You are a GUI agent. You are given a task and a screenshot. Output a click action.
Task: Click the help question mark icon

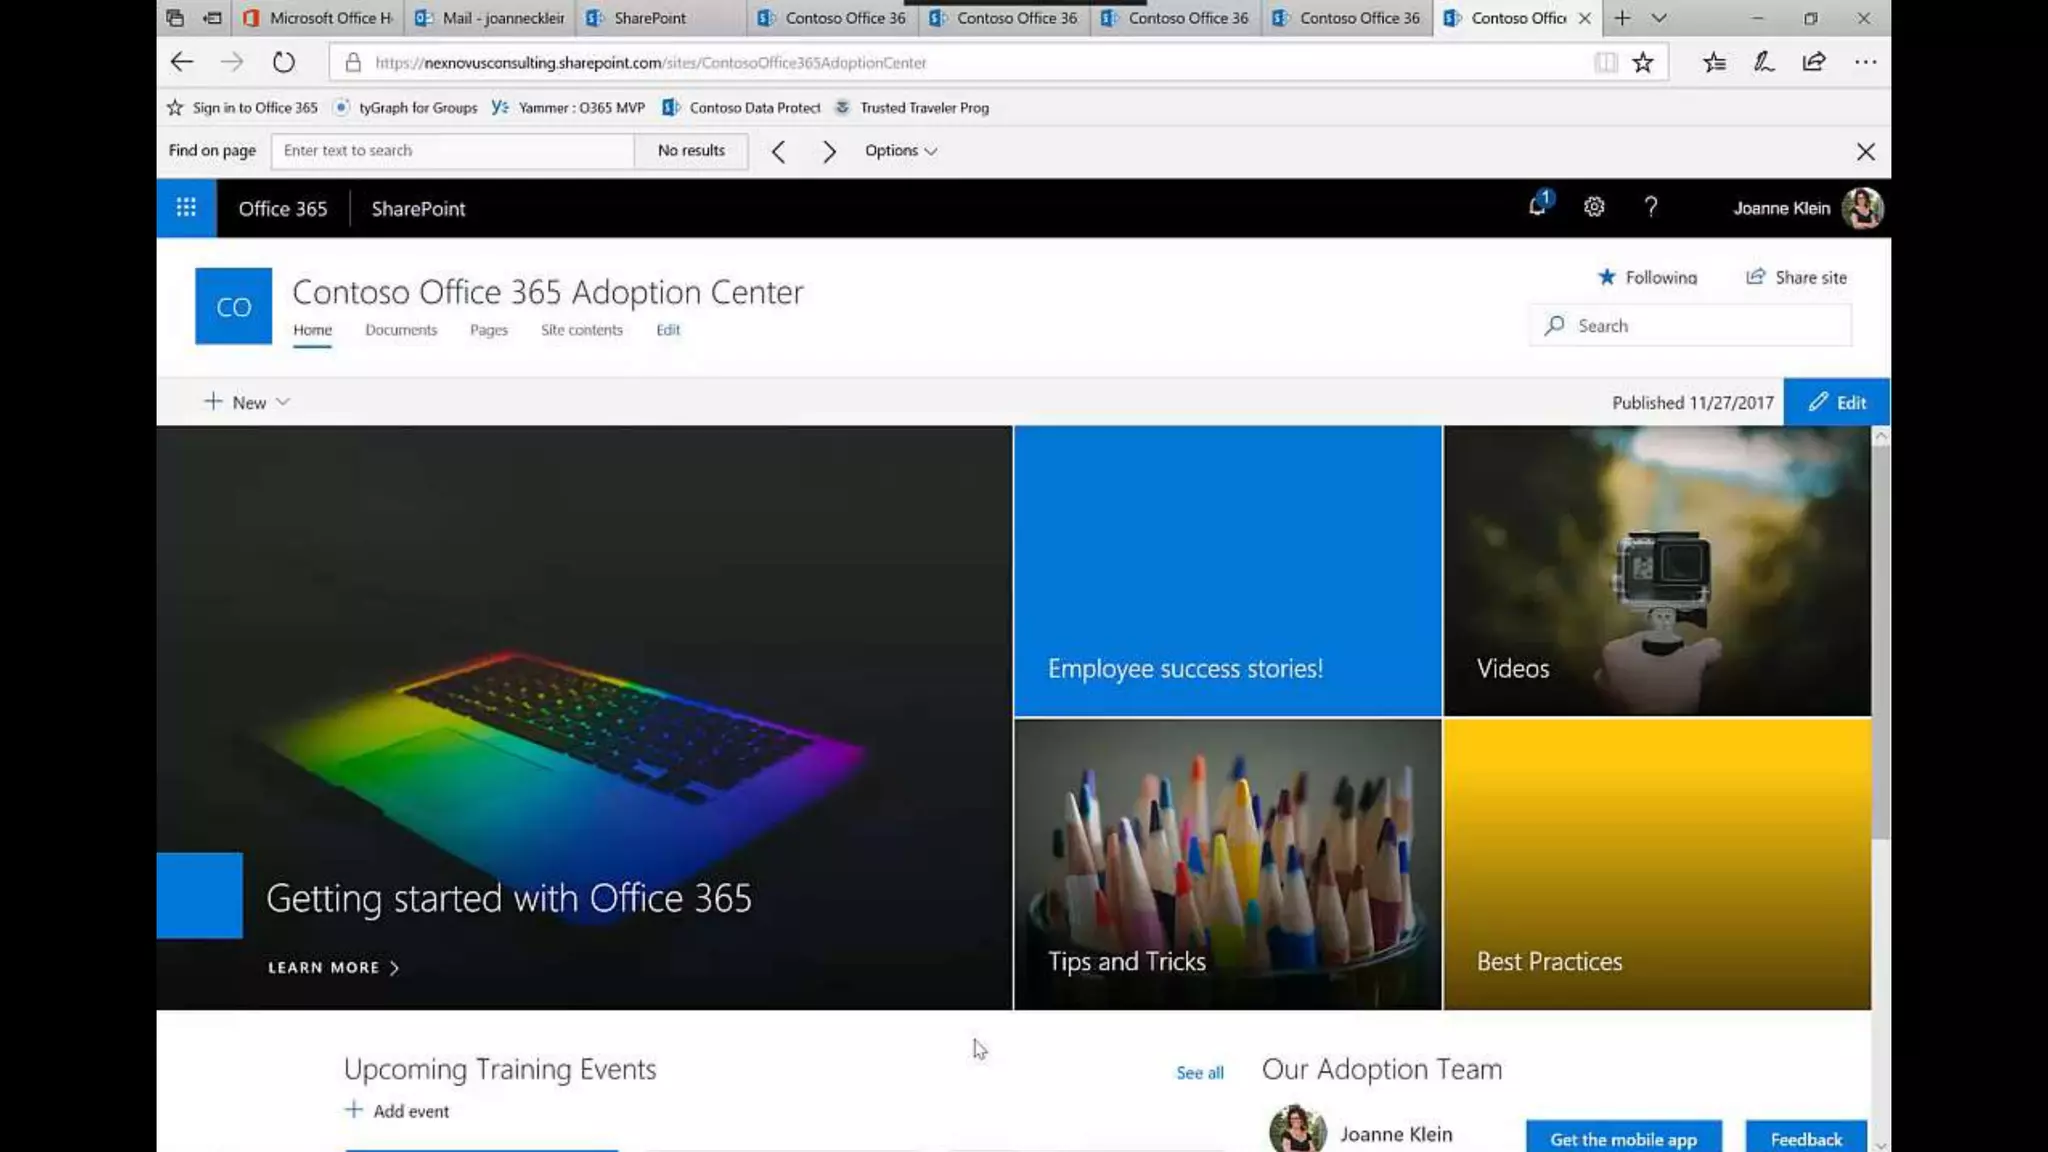point(1651,207)
